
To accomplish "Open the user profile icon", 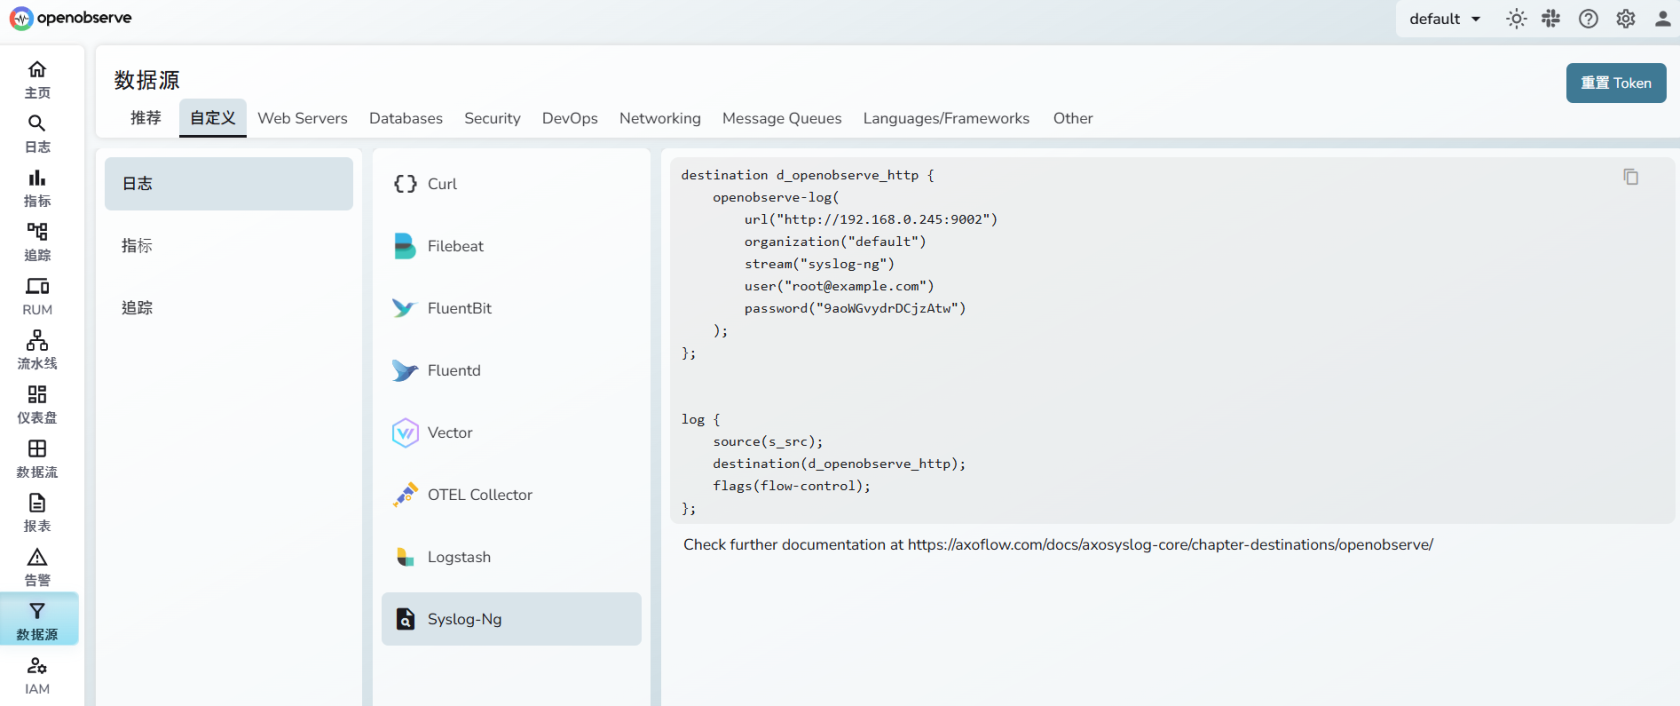I will click(x=1662, y=19).
